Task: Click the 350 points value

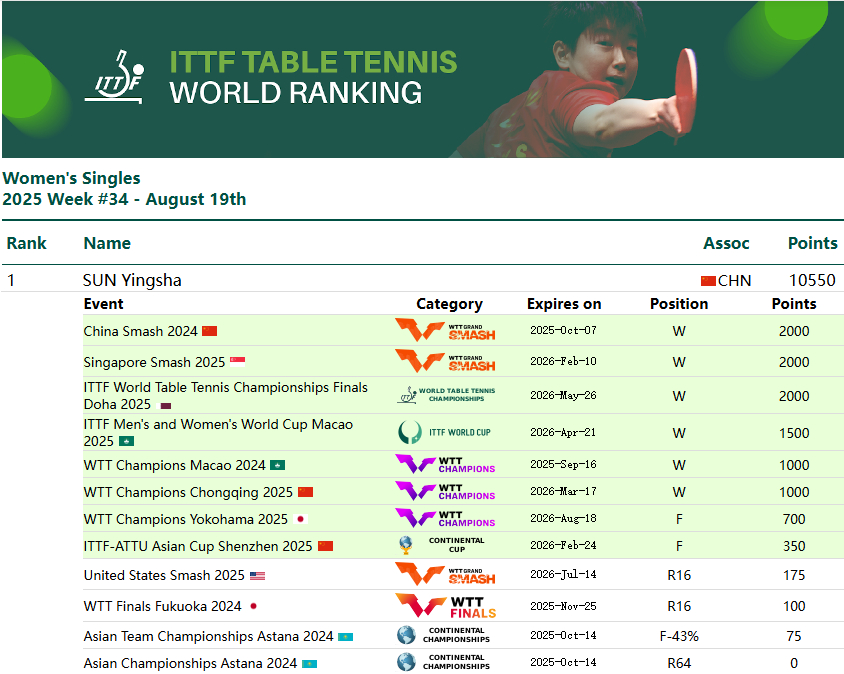Action: 794,546
